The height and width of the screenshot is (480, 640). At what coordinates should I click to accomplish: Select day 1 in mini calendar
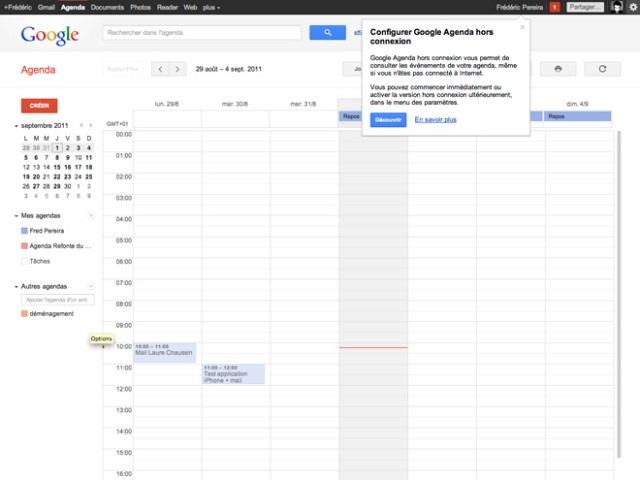[x=57, y=148]
